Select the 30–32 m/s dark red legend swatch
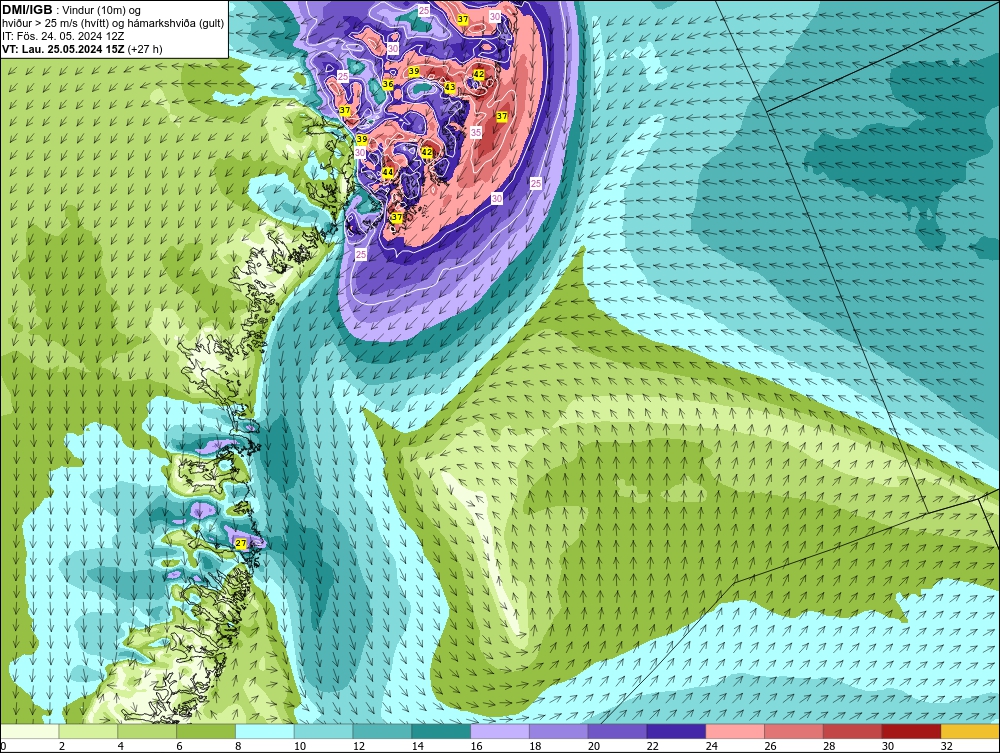 click(911, 731)
